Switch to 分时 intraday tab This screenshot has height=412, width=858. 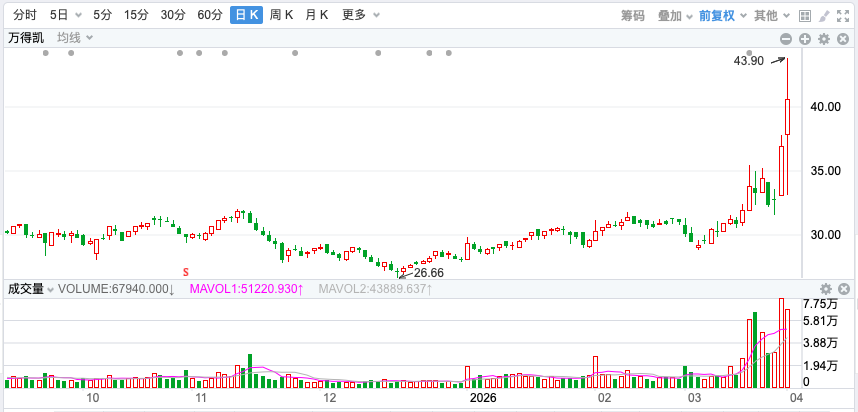[x=25, y=15]
